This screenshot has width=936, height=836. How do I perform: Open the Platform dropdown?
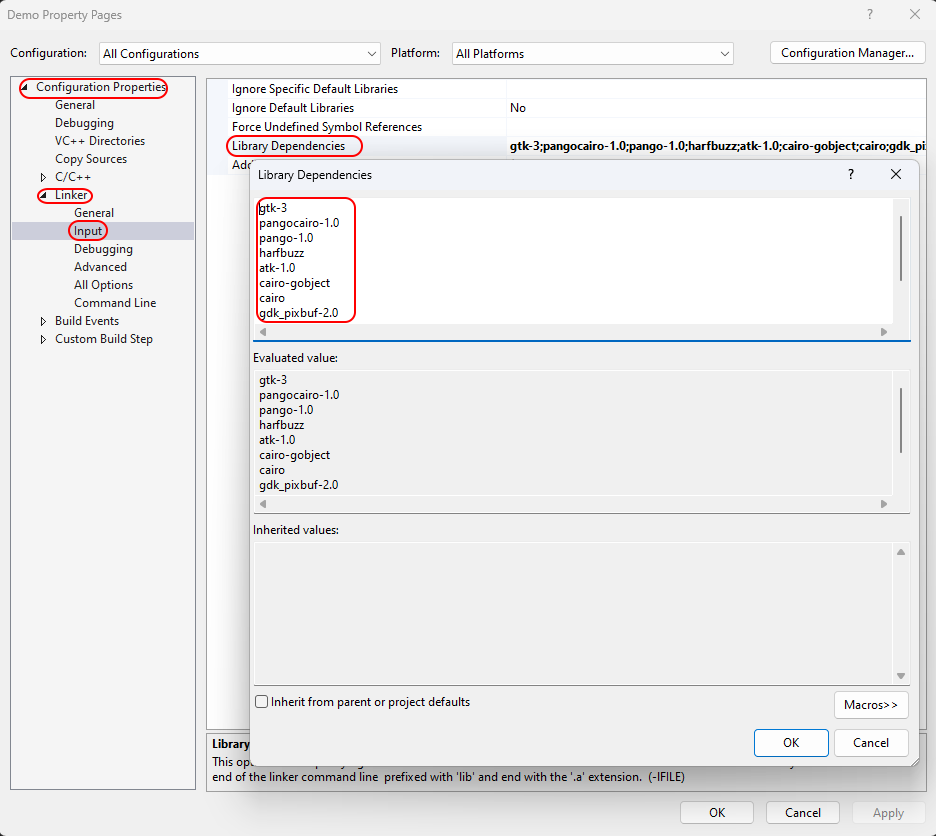(x=592, y=54)
